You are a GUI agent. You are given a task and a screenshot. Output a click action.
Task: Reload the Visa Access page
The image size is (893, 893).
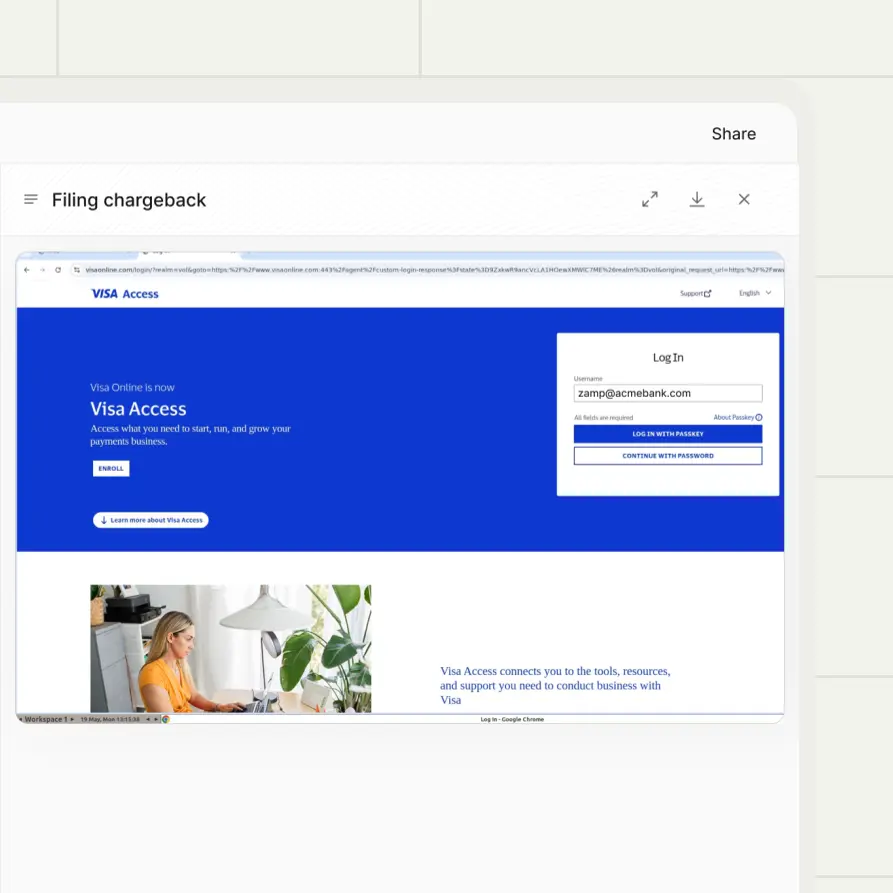58,270
